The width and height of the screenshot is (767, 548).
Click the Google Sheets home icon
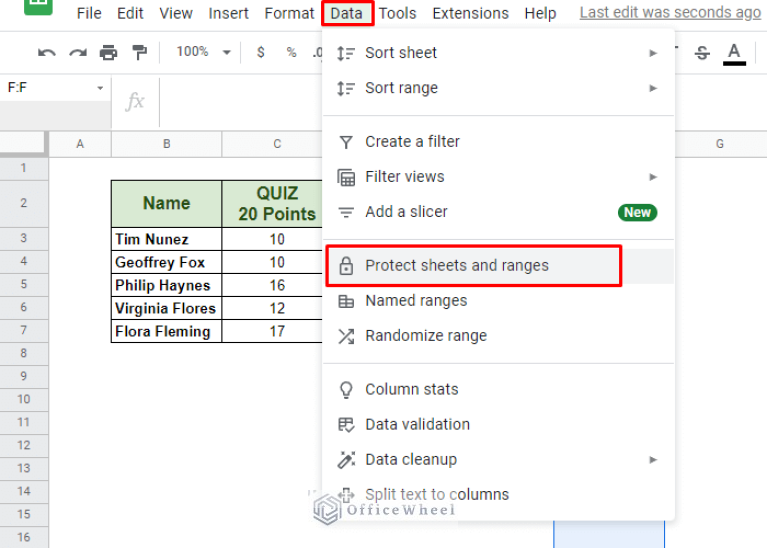click(x=38, y=6)
